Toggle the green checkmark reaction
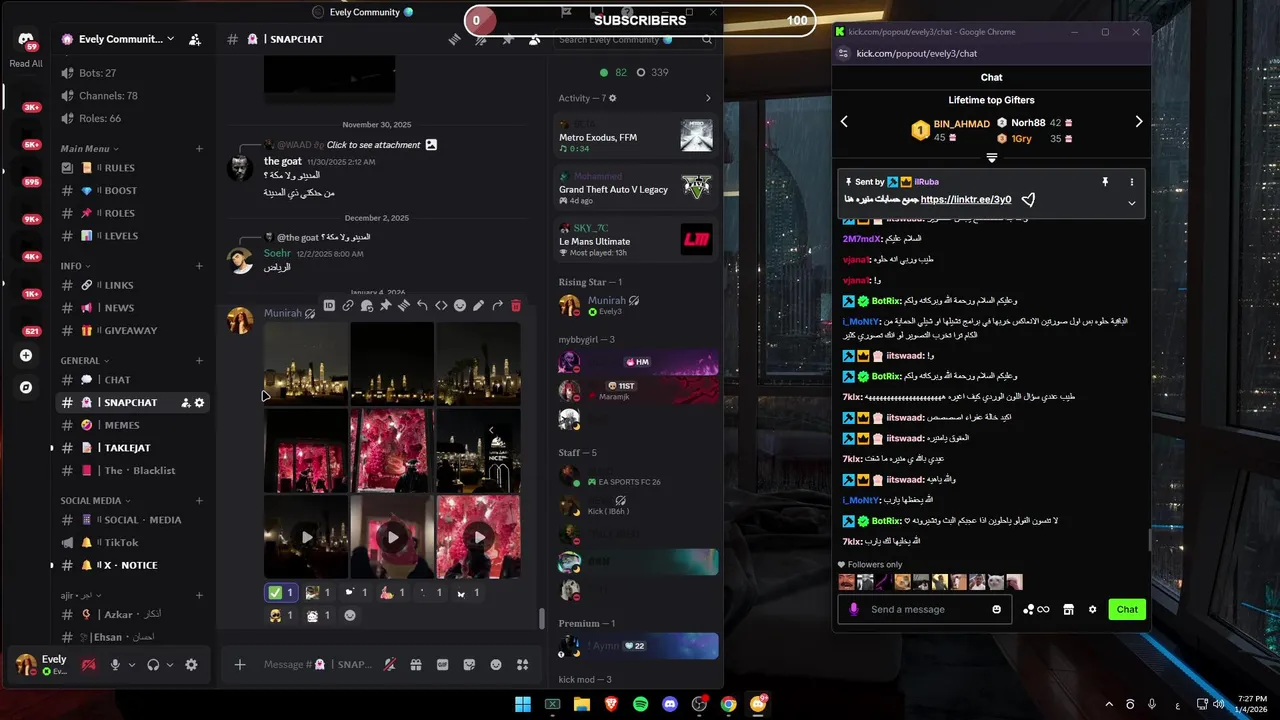This screenshot has height=720, width=1280. coord(281,592)
